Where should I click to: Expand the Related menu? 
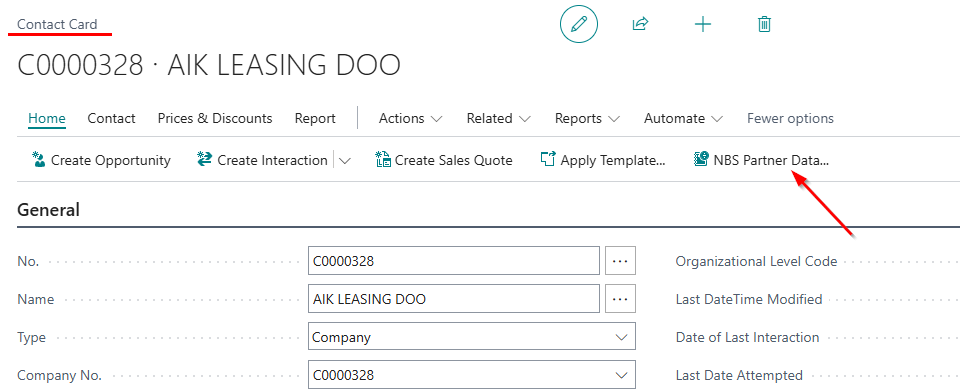[498, 118]
